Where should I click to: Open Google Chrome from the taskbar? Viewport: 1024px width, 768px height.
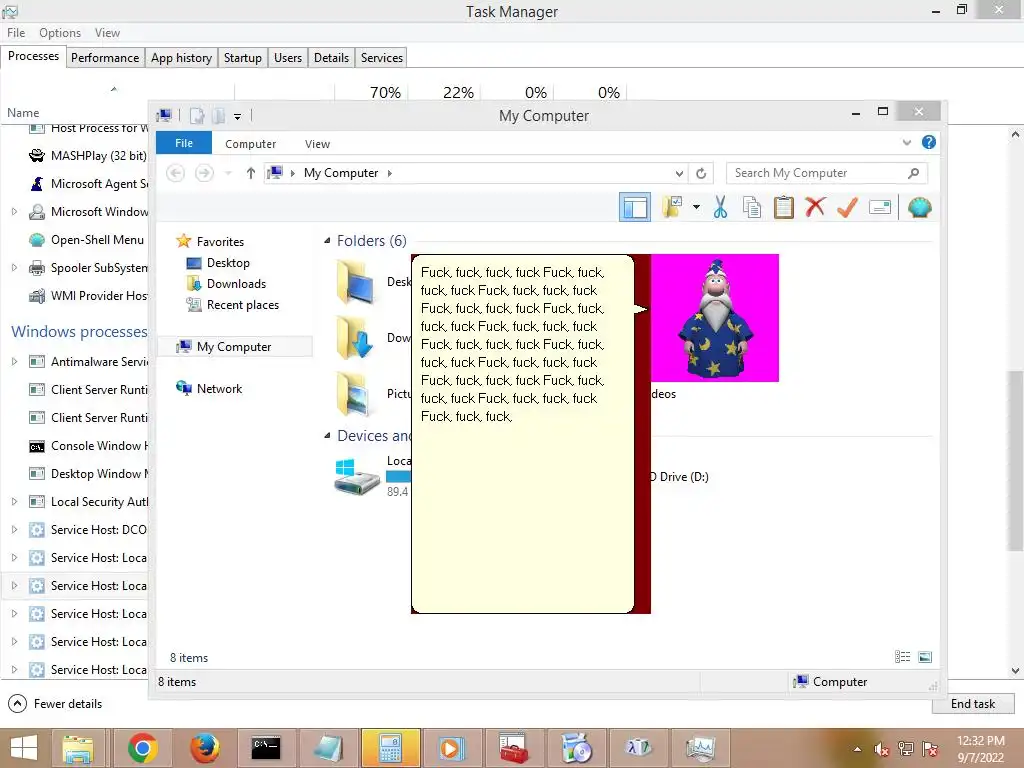[142, 748]
